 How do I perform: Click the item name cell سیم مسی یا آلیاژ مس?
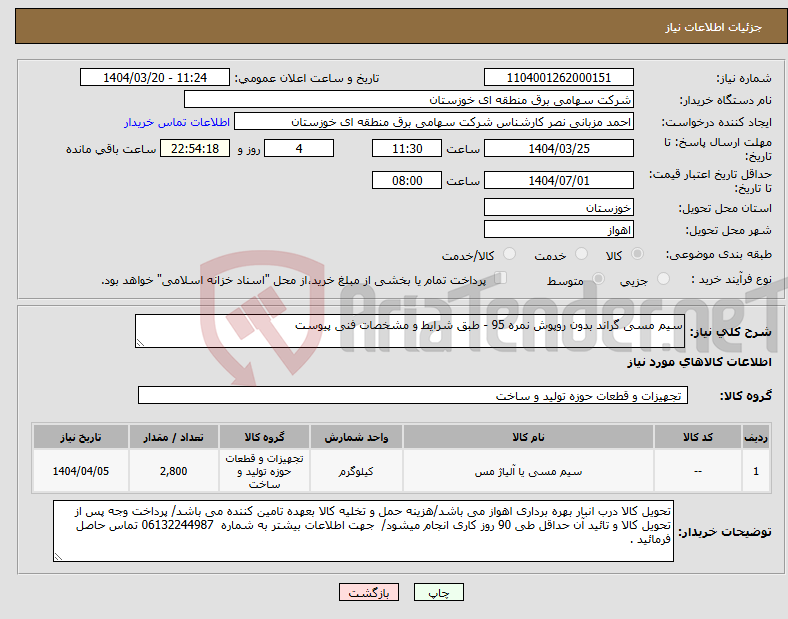528,471
